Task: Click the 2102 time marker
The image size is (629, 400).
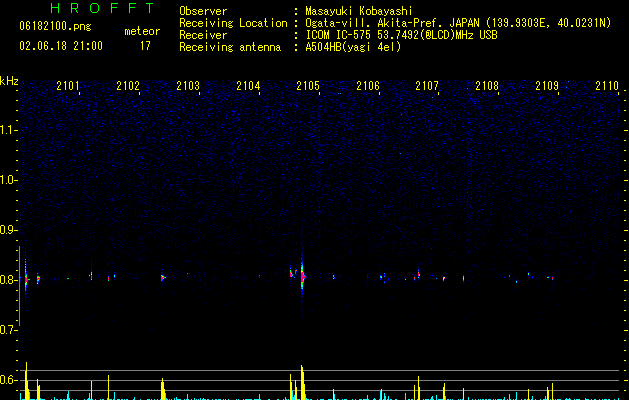Action: click(128, 86)
